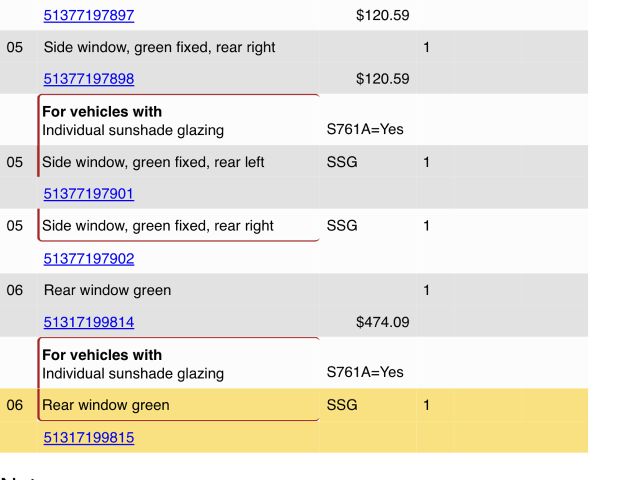This screenshot has height=480, width=640.
Task: Open highlighted part link 51317199815
Action: click(x=88, y=437)
